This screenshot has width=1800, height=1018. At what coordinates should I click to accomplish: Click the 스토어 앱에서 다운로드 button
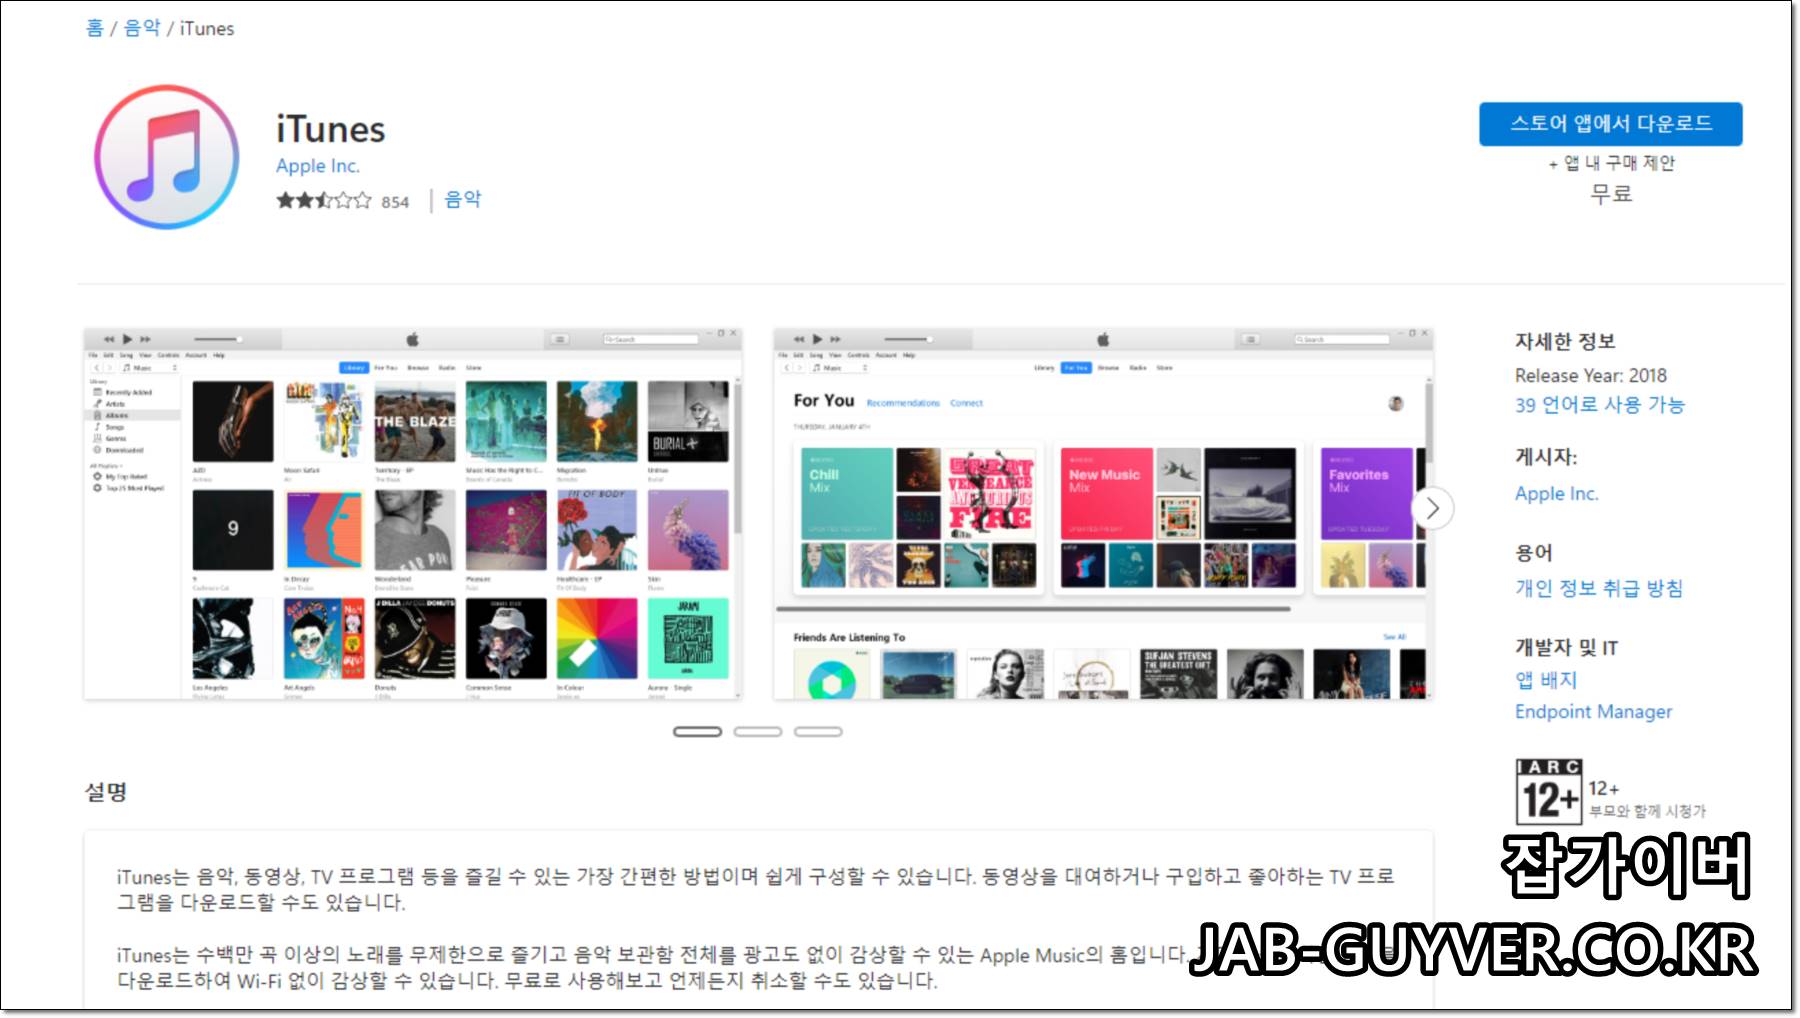point(1610,124)
